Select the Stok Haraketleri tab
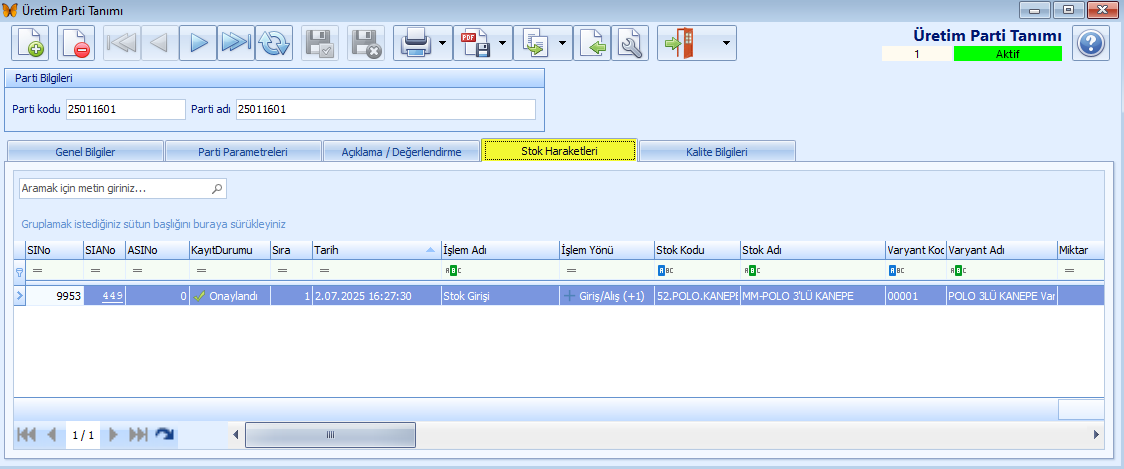This screenshot has height=469, width=1124. pos(559,151)
